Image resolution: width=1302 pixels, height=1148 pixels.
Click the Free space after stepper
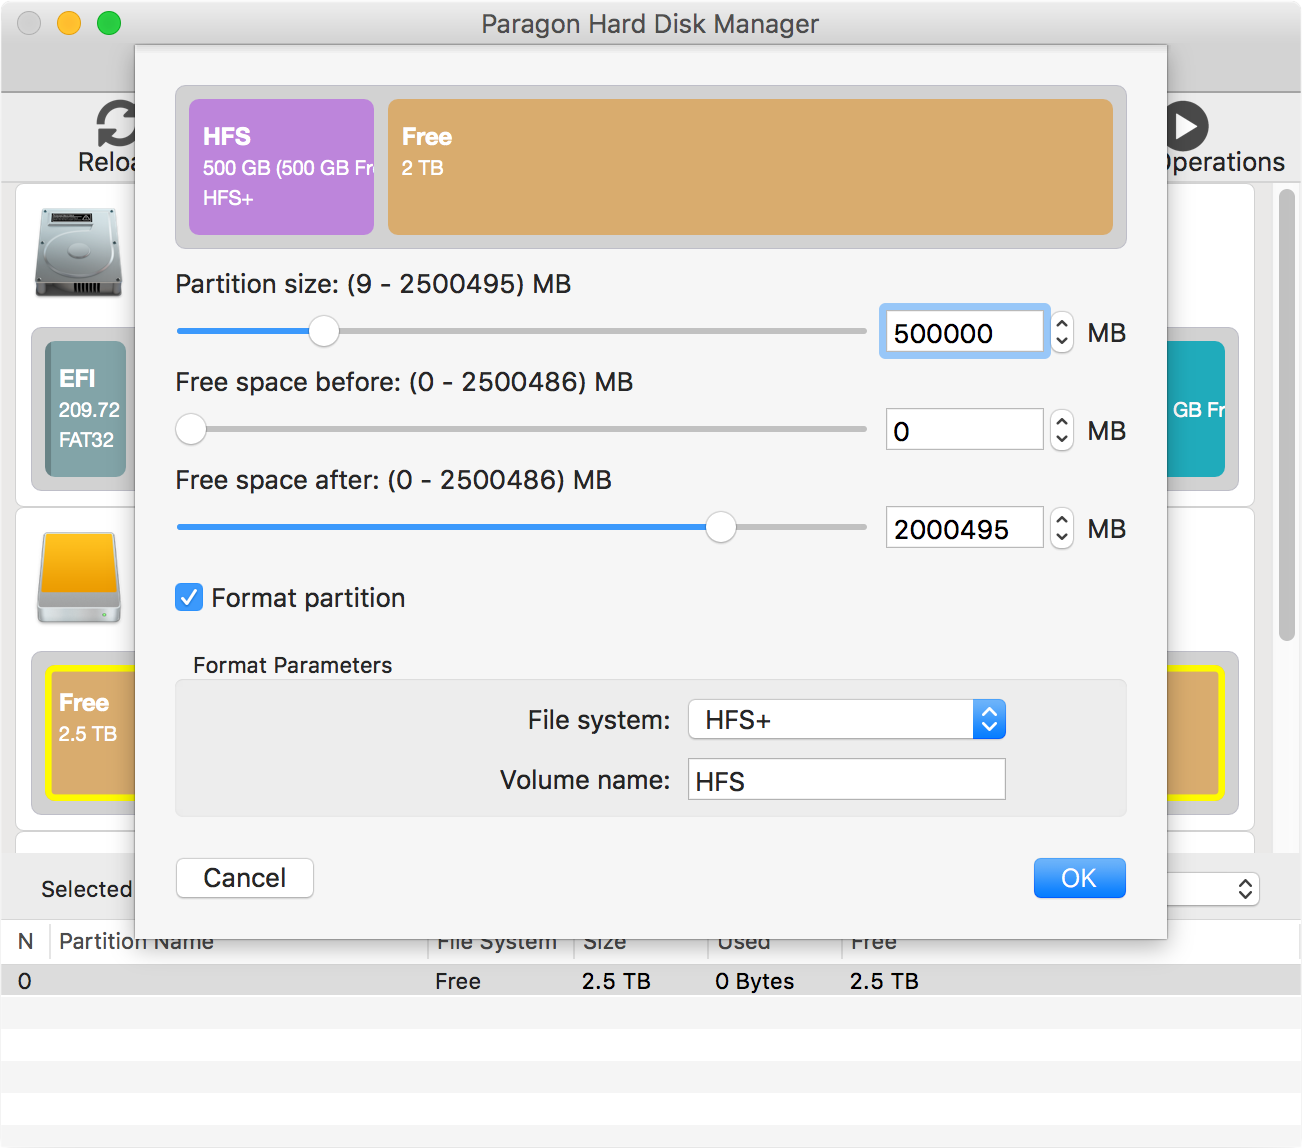(x=1062, y=528)
